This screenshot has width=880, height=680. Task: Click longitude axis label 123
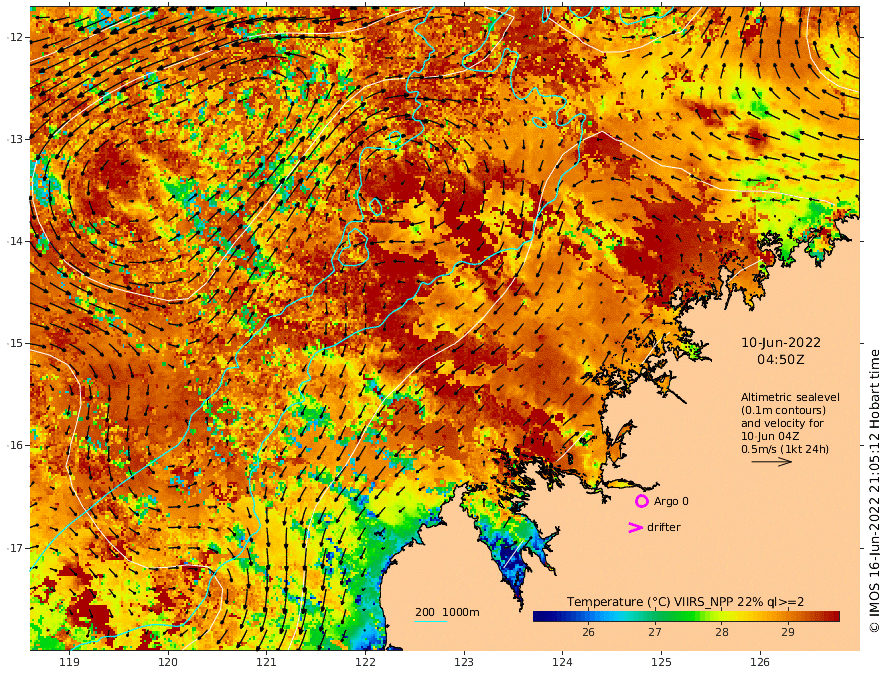pos(464,662)
